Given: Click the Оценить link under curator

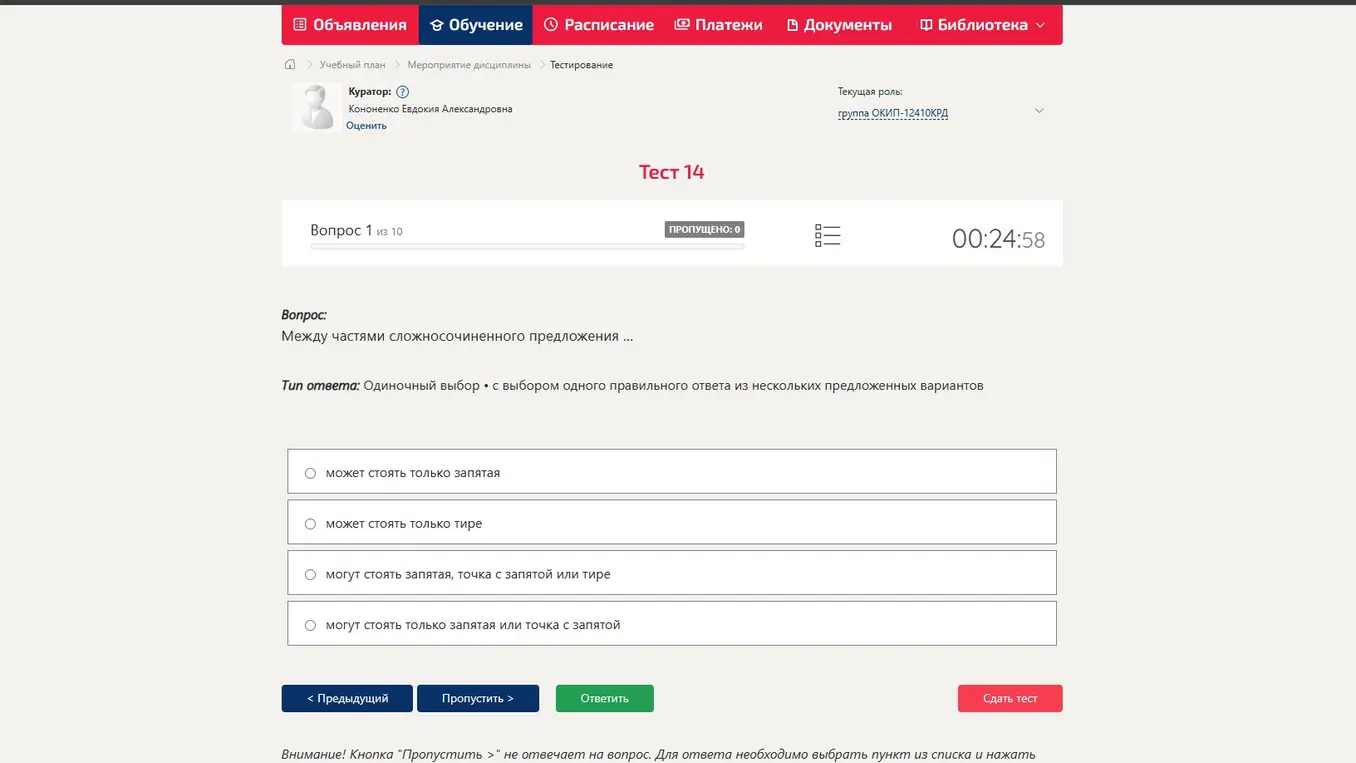Looking at the screenshot, I should pos(366,125).
